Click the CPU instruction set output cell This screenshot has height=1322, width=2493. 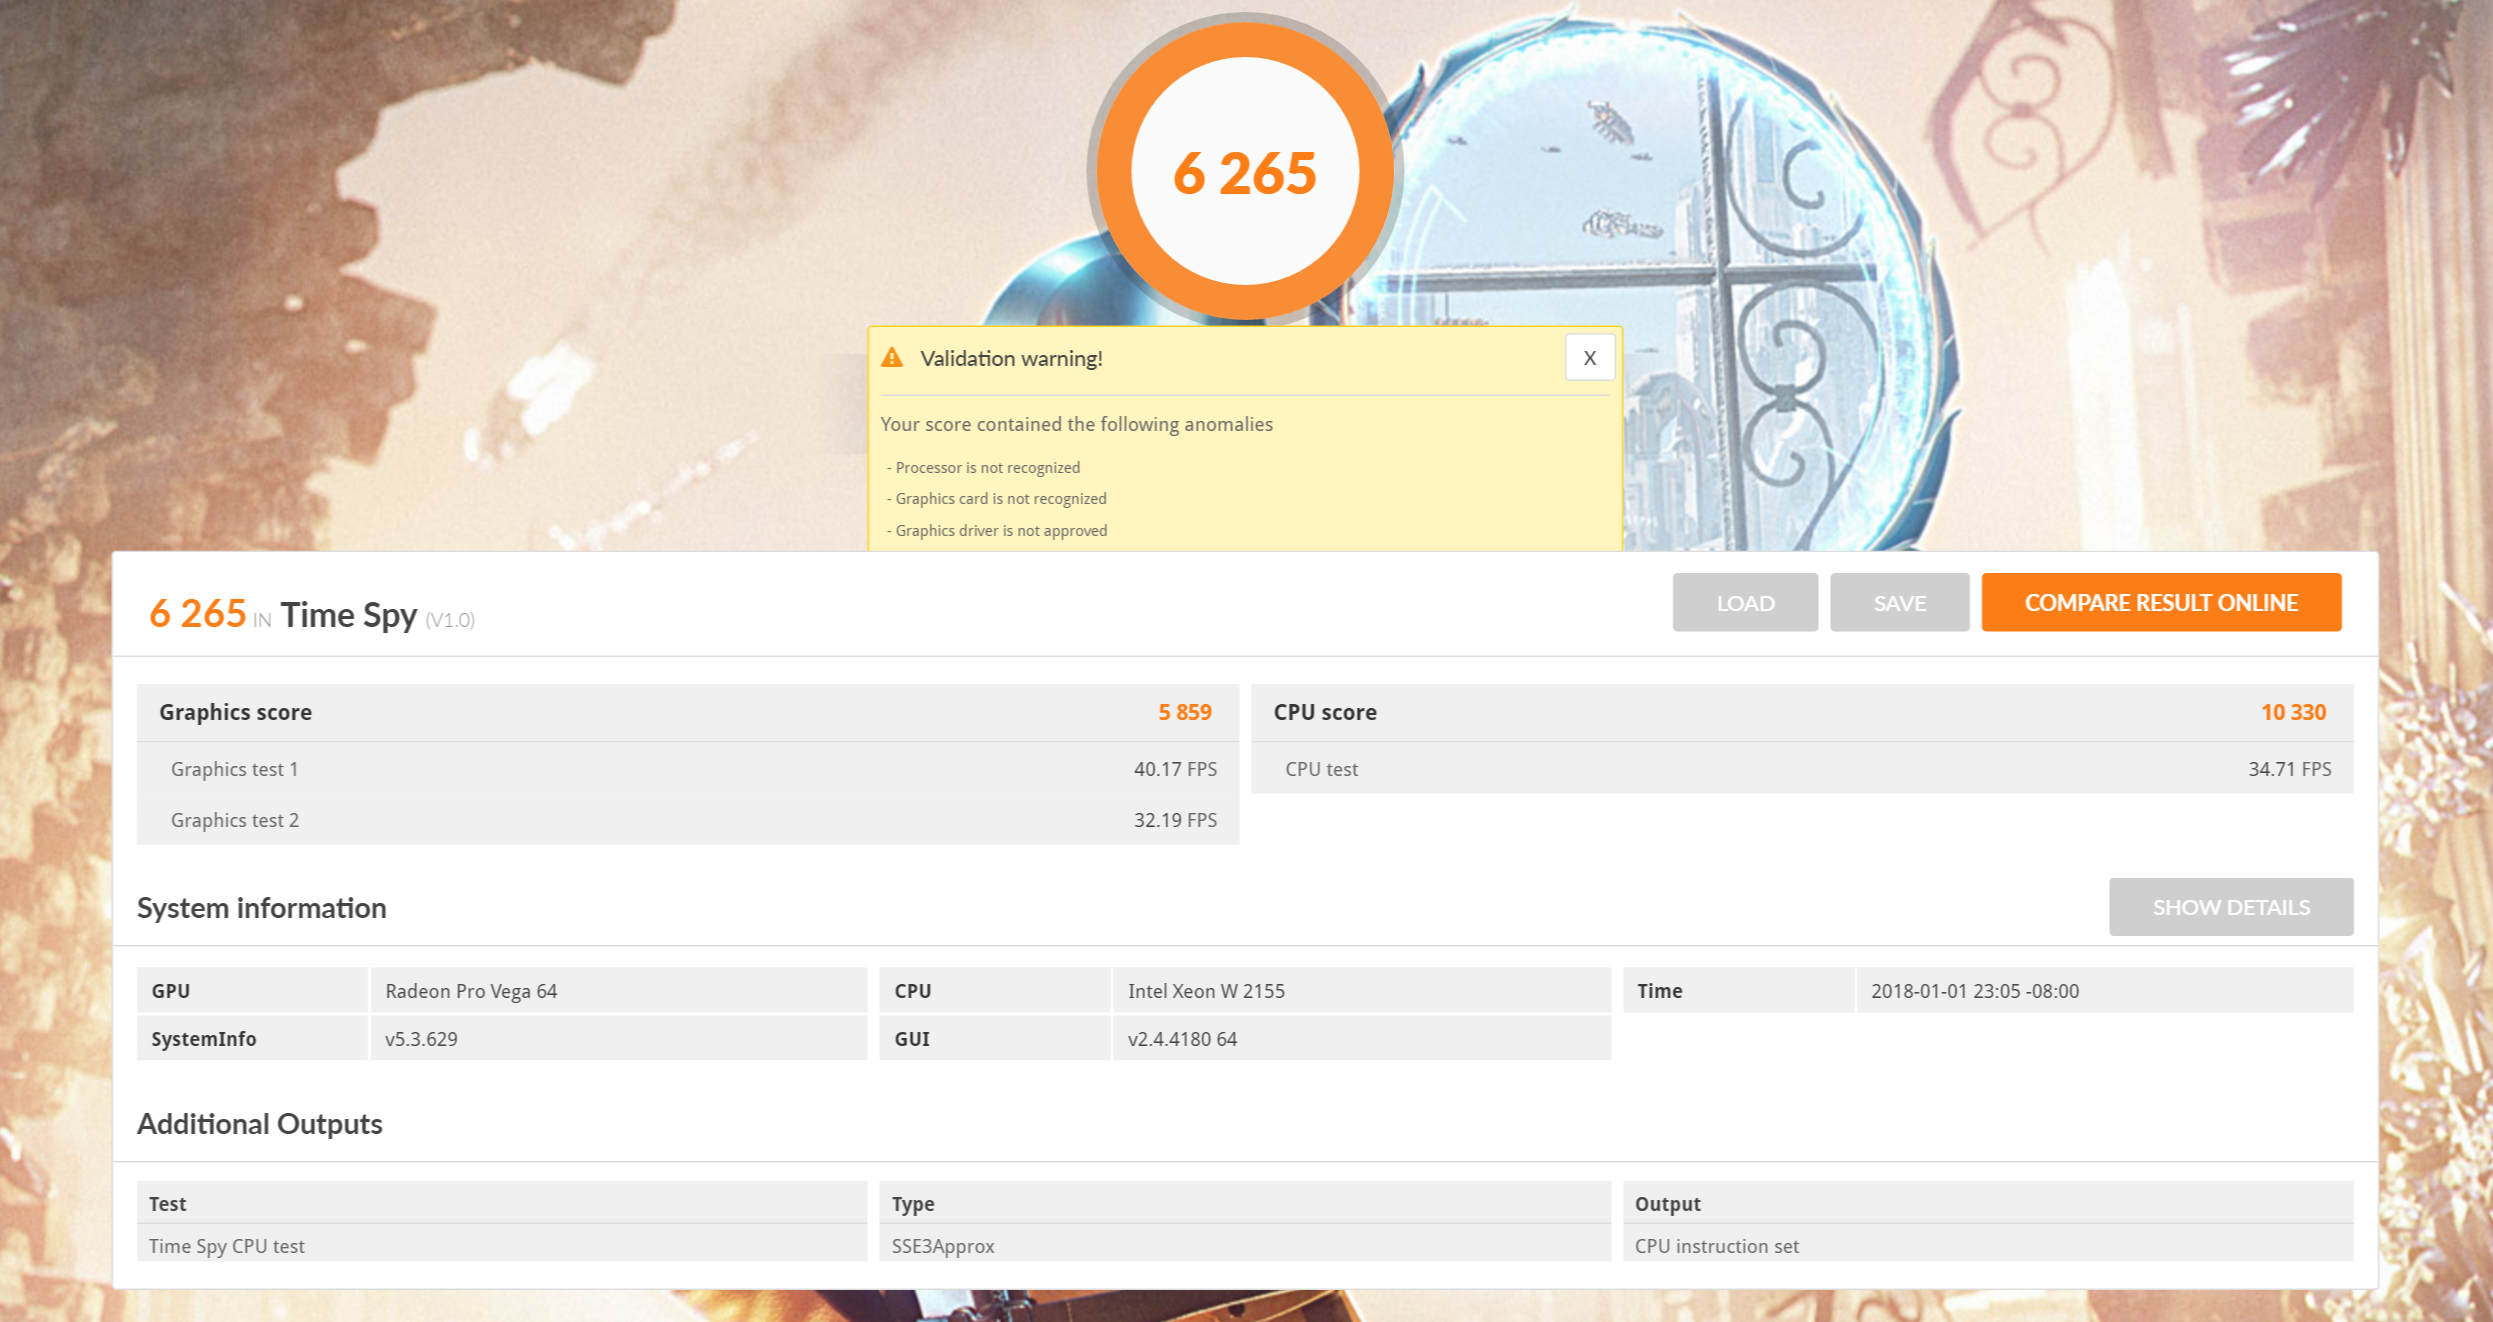tap(1987, 1245)
